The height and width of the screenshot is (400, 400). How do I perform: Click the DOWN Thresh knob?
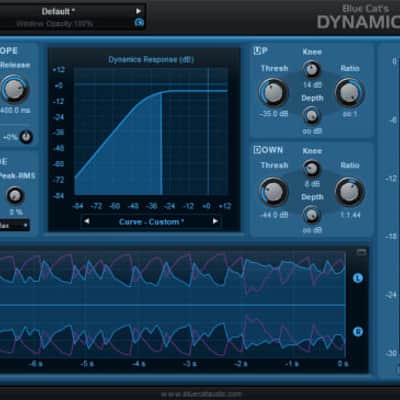(273, 192)
